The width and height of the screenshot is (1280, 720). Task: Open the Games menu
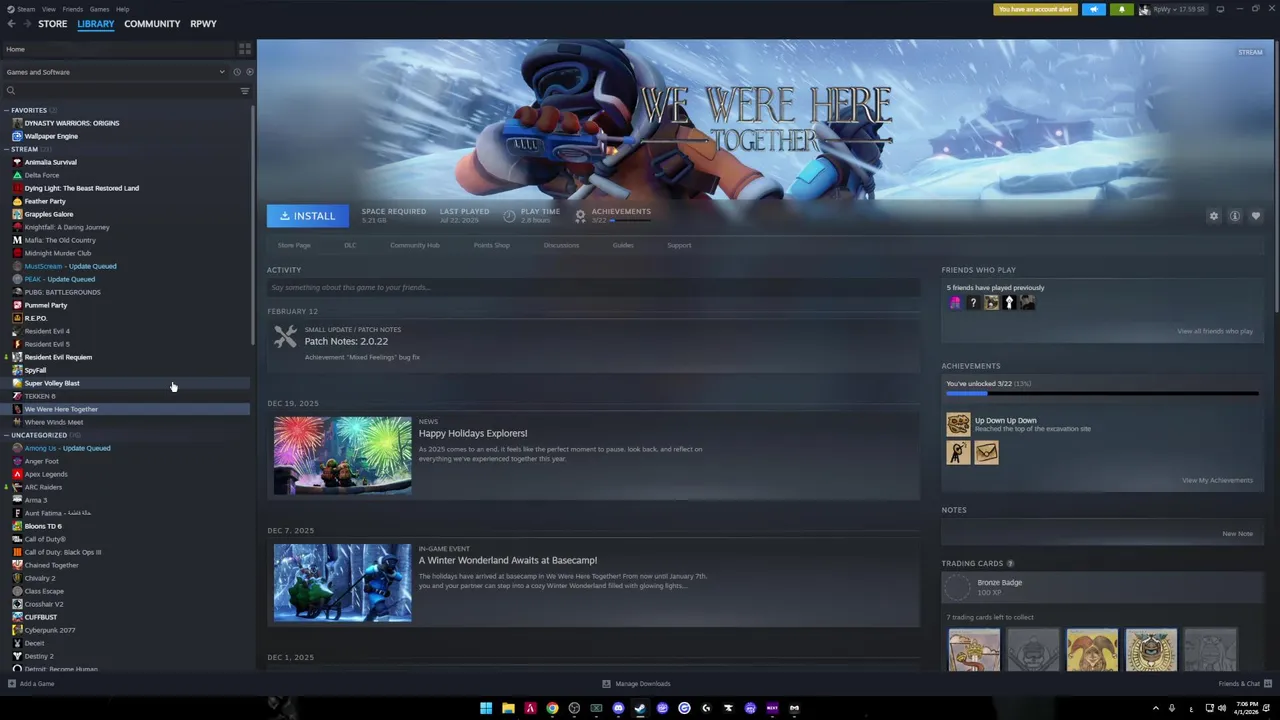coord(100,9)
